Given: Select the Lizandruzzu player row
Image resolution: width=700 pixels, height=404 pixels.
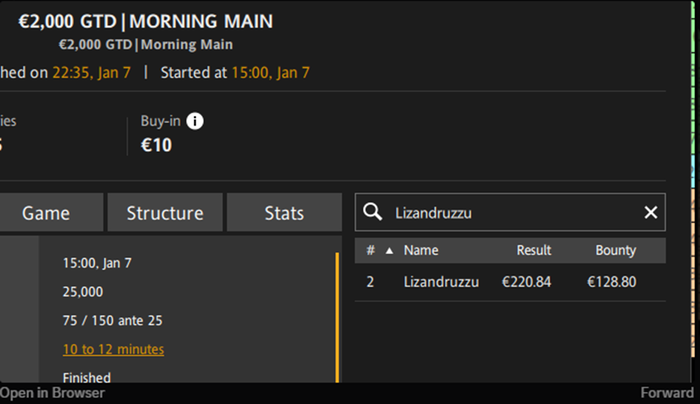Looking at the screenshot, I should (x=441, y=282).
